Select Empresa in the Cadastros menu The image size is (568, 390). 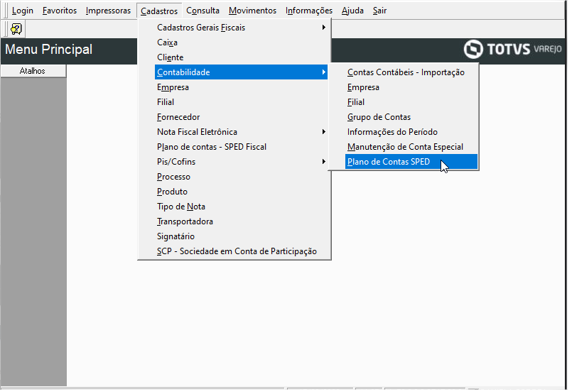(241, 87)
